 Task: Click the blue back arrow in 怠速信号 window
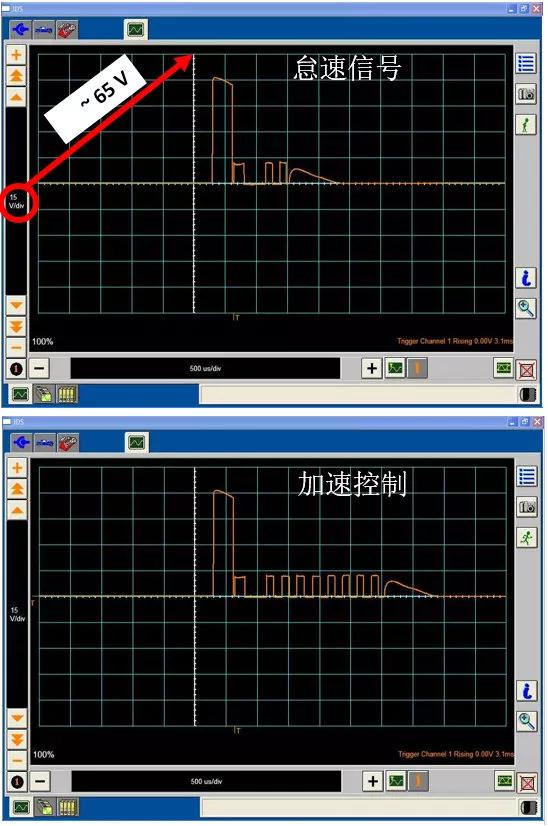pyautogui.click(x=20, y=30)
